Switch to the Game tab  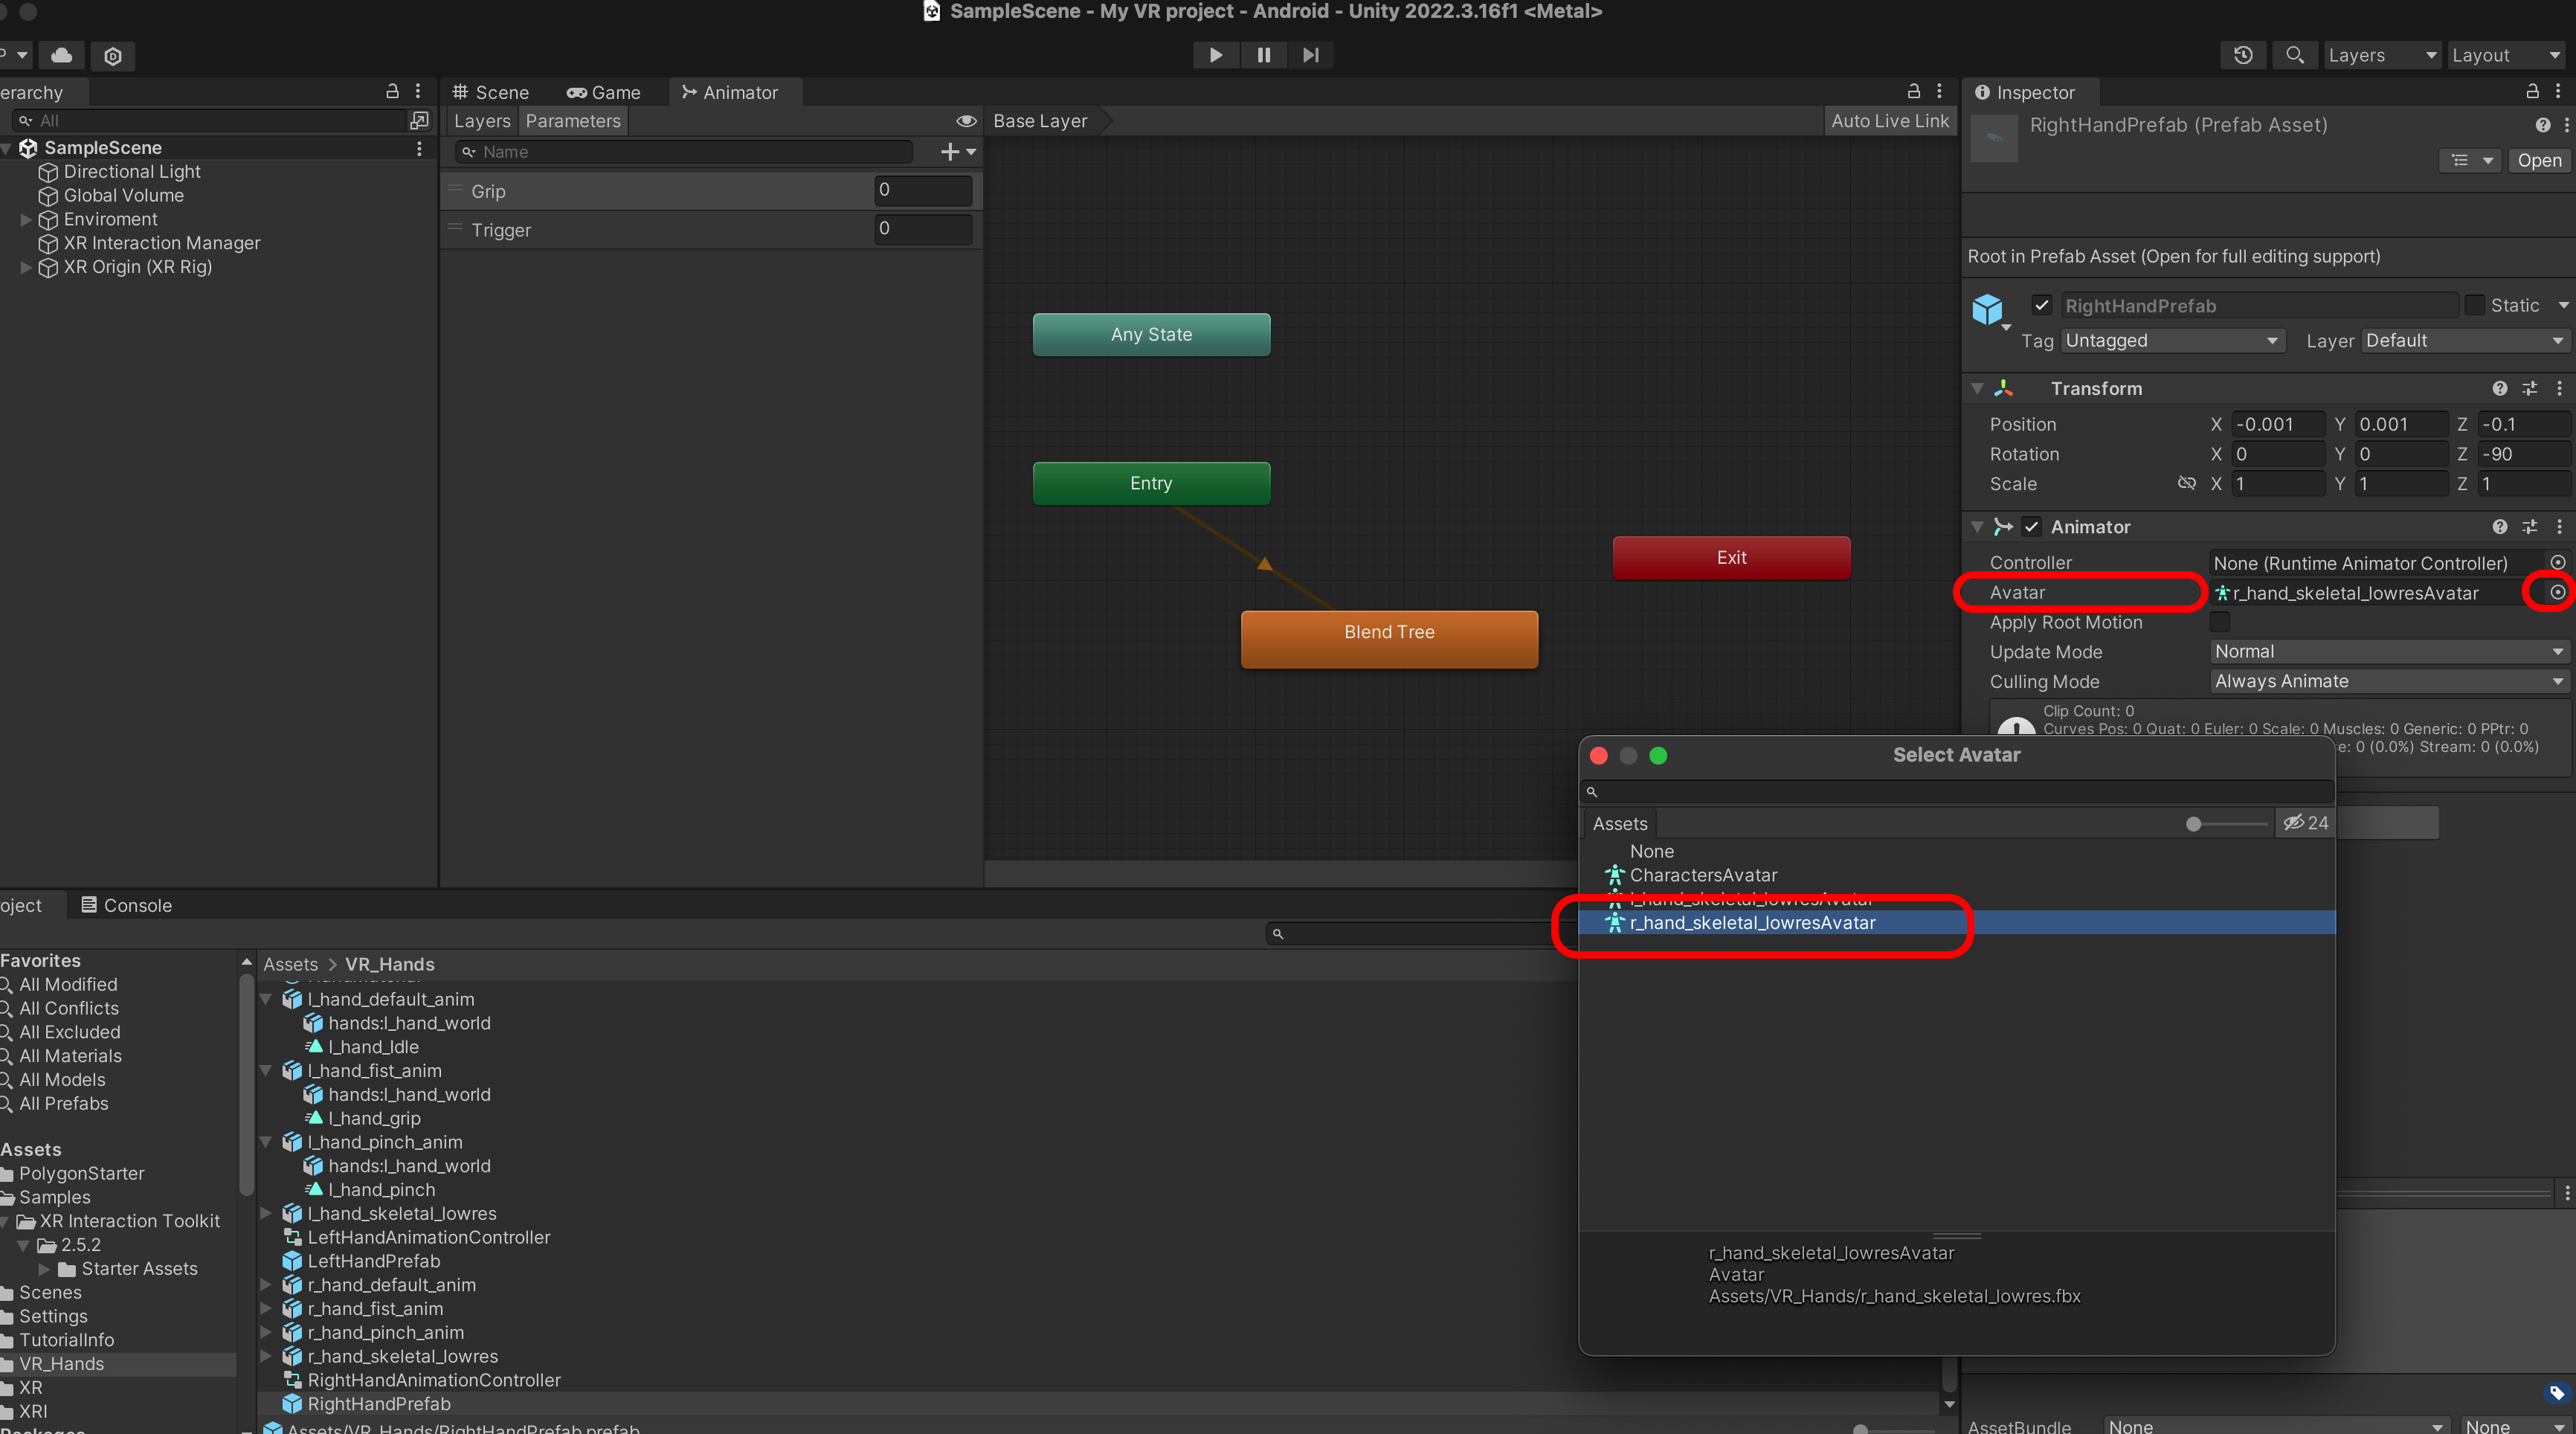[x=603, y=92]
